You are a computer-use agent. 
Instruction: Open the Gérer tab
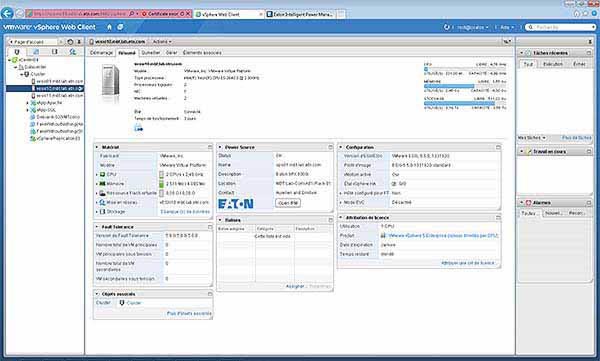point(171,52)
